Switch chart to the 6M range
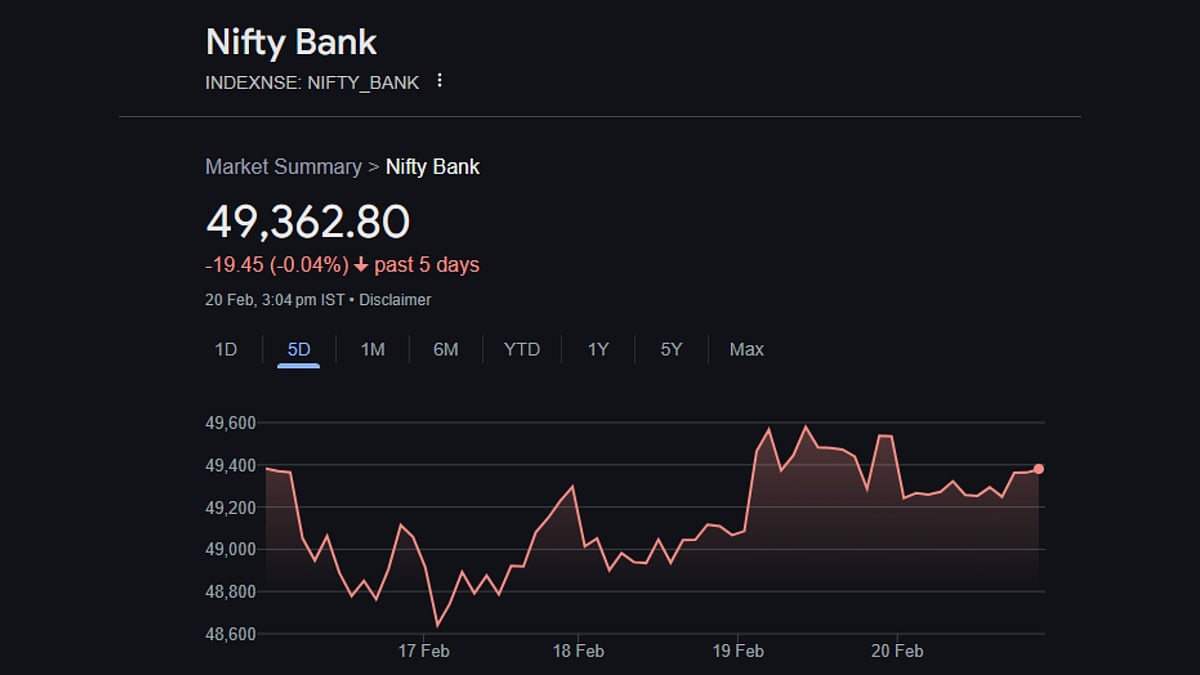The width and height of the screenshot is (1200, 675). pos(445,349)
